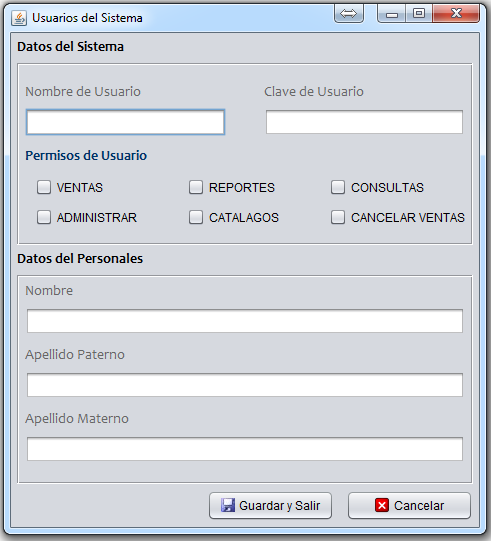Tick the ADMINISTRAR permission checkbox
491x541 pixels.
[44, 217]
